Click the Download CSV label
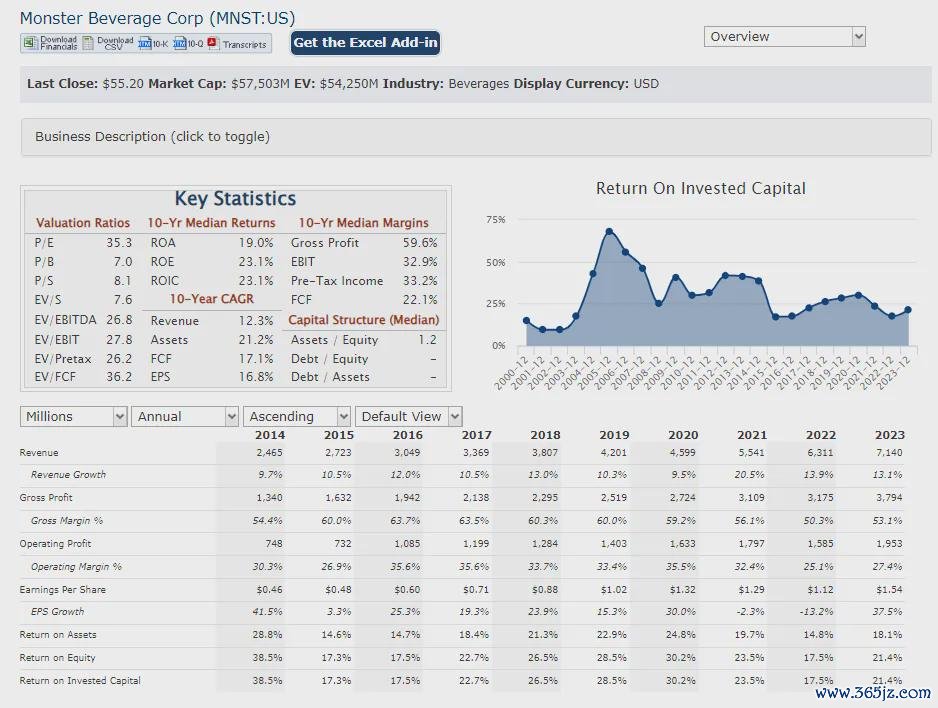This screenshot has width=938, height=708. (115, 43)
